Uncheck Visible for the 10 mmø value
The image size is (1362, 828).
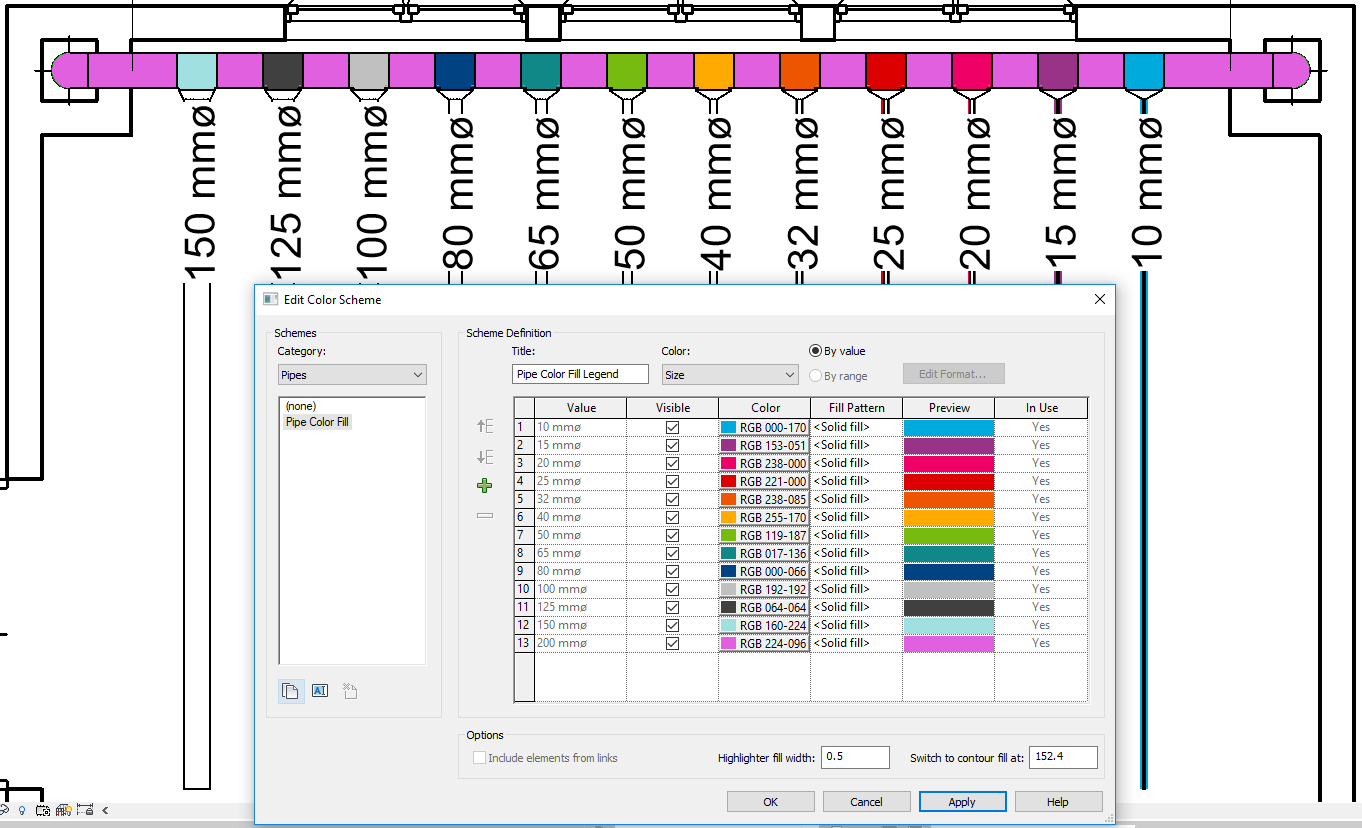pos(671,426)
